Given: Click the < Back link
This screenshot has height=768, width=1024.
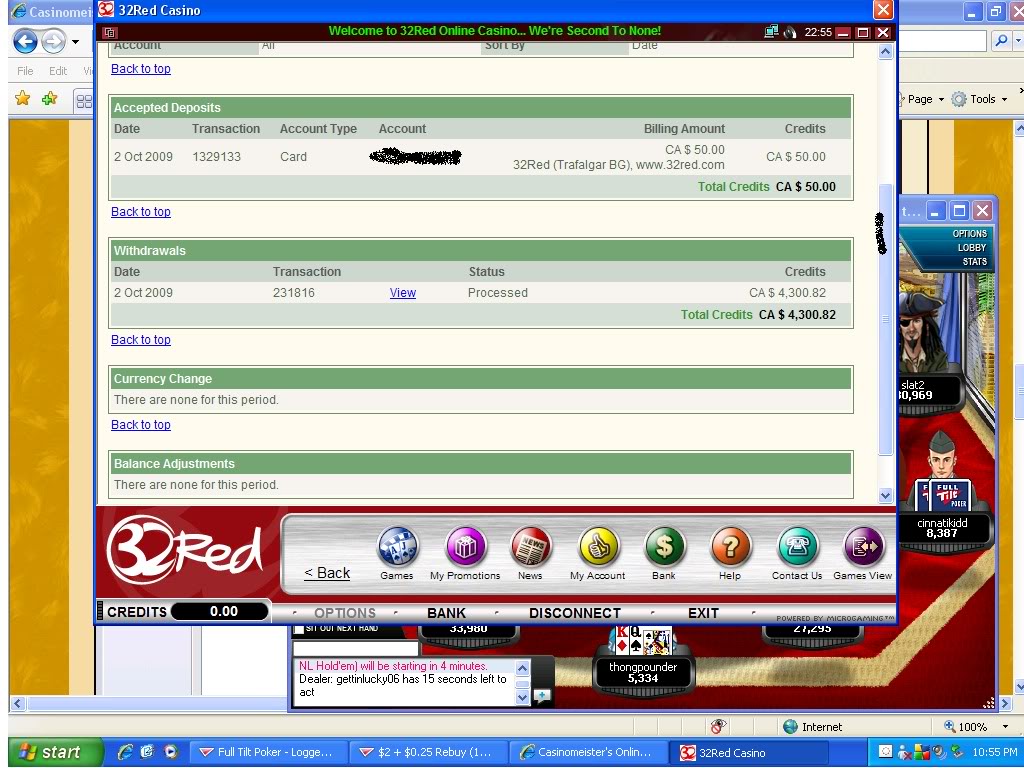Looking at the screenshot, I should [x=327, y=573].
